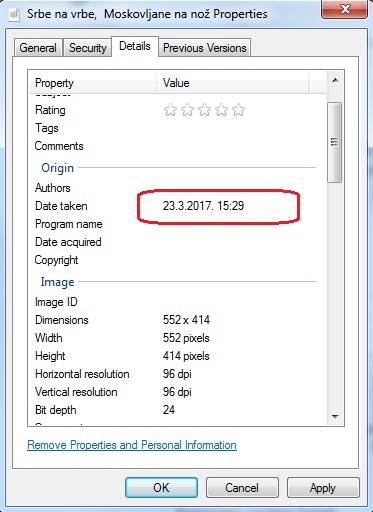Open the Security tab
373x512 pixels.
coord(88,48)
